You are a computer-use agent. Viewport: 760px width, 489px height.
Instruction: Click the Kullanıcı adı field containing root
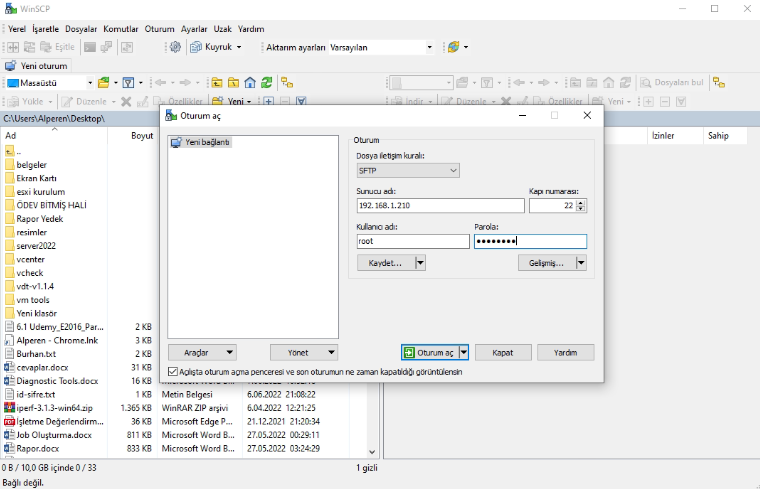(413, 241)
